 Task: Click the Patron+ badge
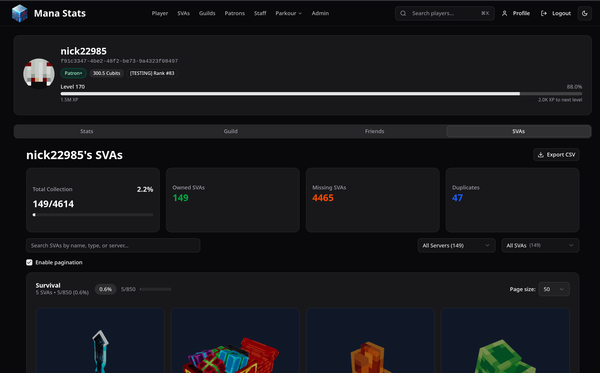click(73, 73)
